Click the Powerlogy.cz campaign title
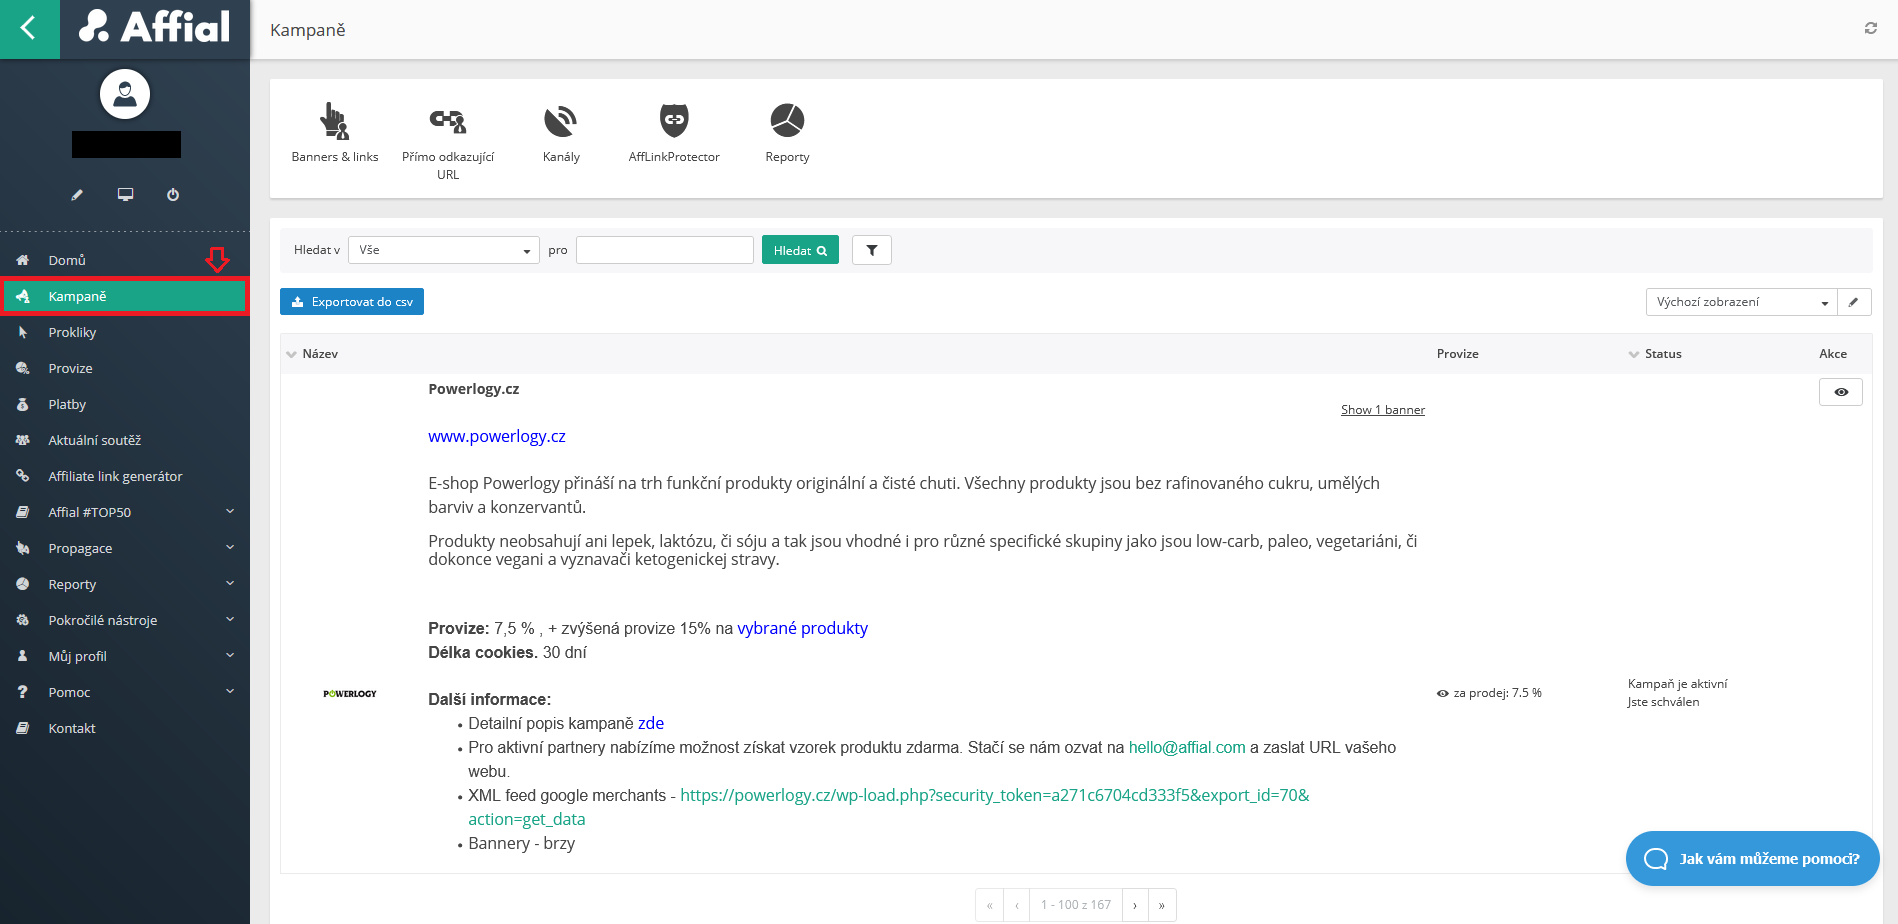Screen dimensions: 1898x924 (x=474, y=389)
